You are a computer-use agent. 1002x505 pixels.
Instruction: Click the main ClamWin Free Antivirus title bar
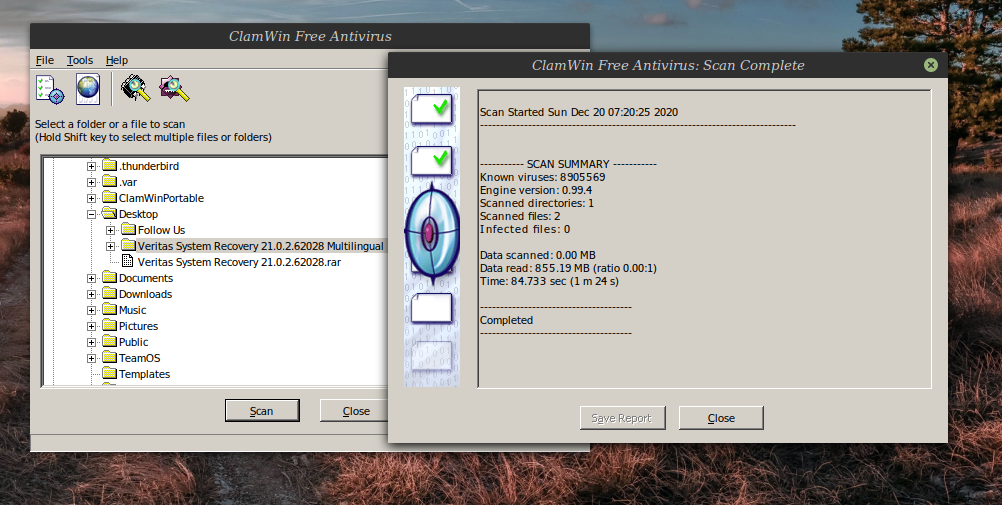click(310, 36)
